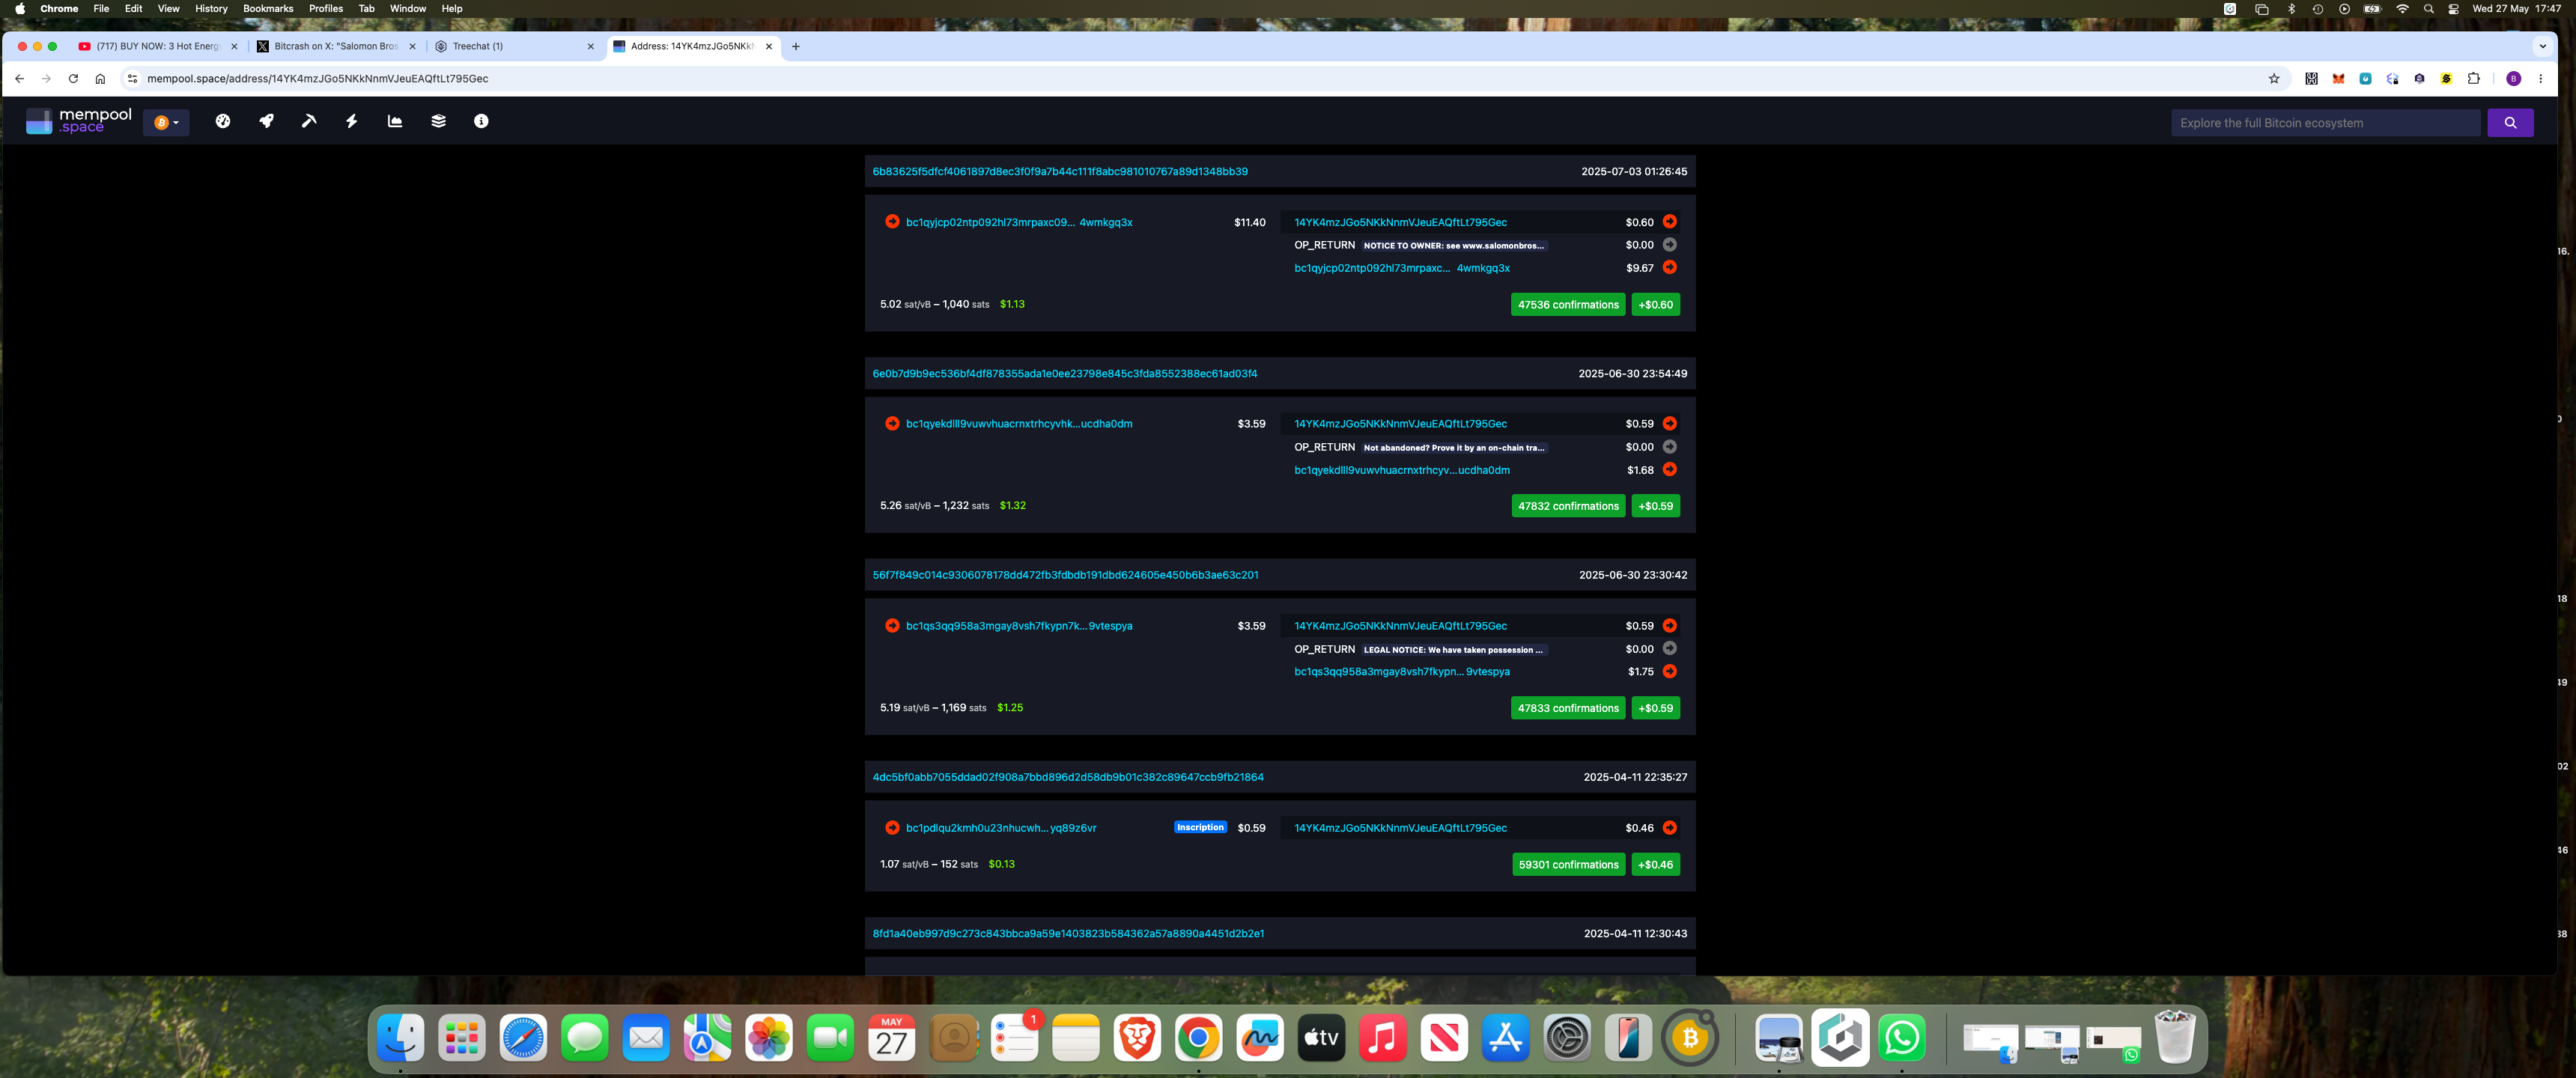Switch to the 'Bitcrash on X' tab
2576x1078 pixels.
(336, 46)
